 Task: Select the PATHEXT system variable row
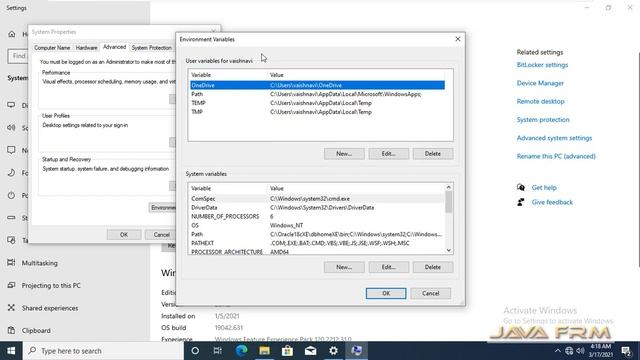click(317, 243)
